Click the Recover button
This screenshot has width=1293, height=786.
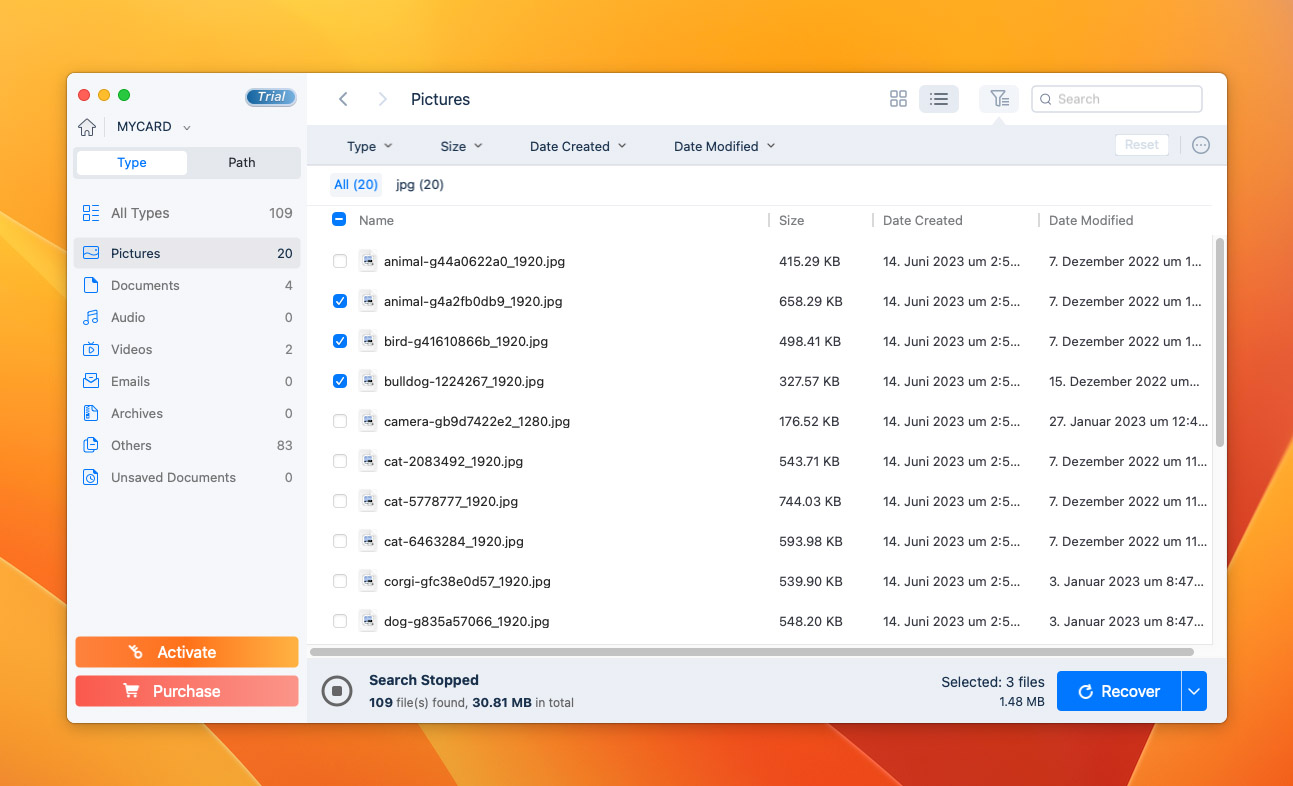tap(1118, 691)
